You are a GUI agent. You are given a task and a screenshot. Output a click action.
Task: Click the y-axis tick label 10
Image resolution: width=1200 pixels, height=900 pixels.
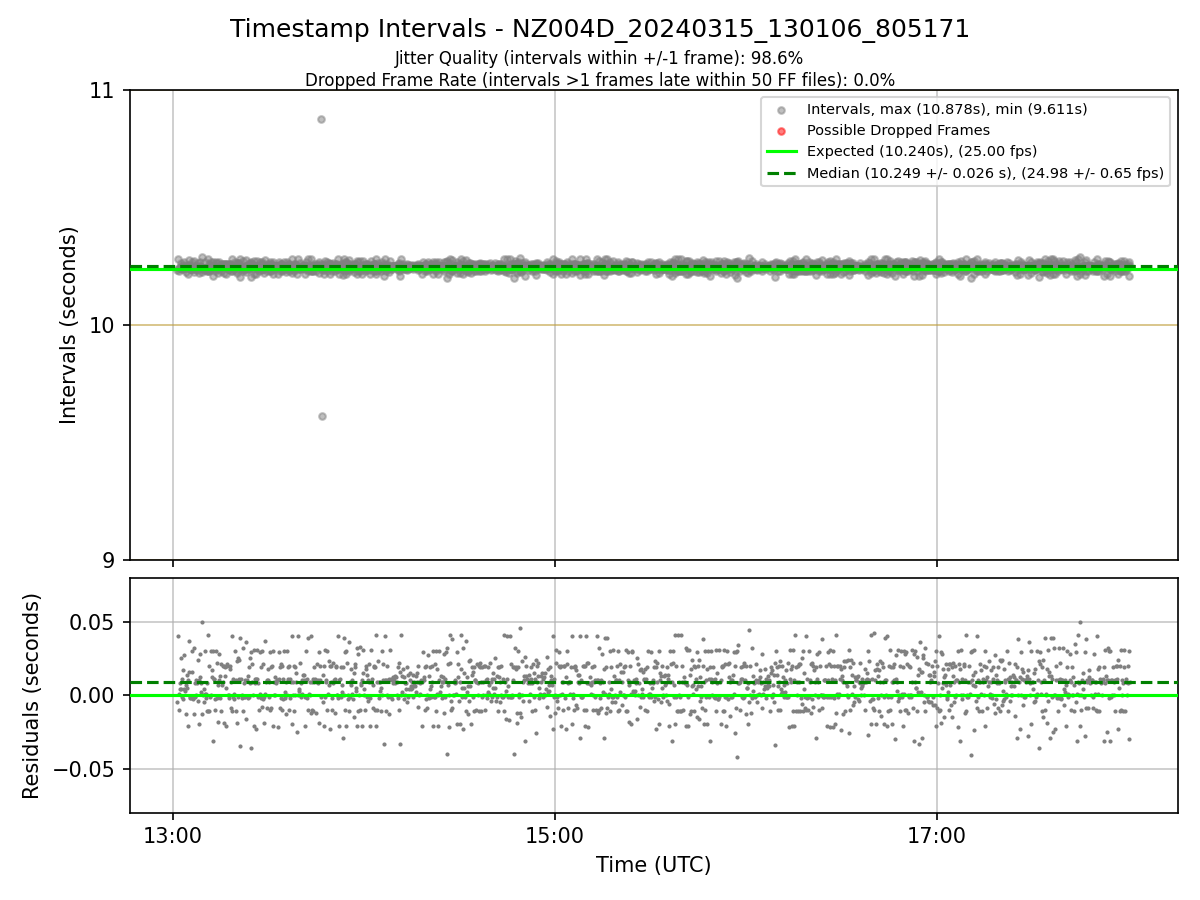[x=104, y=325]
